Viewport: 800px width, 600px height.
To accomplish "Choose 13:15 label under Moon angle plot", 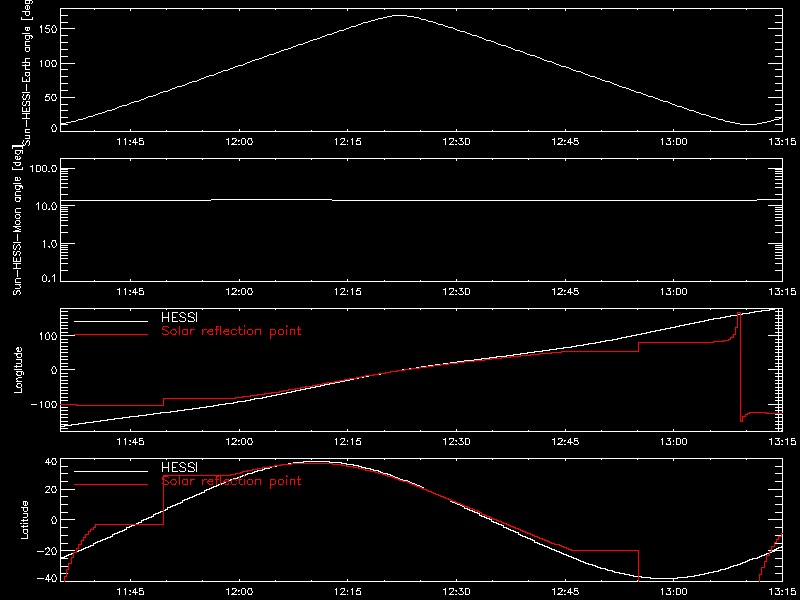I will [x=782, y=292].
